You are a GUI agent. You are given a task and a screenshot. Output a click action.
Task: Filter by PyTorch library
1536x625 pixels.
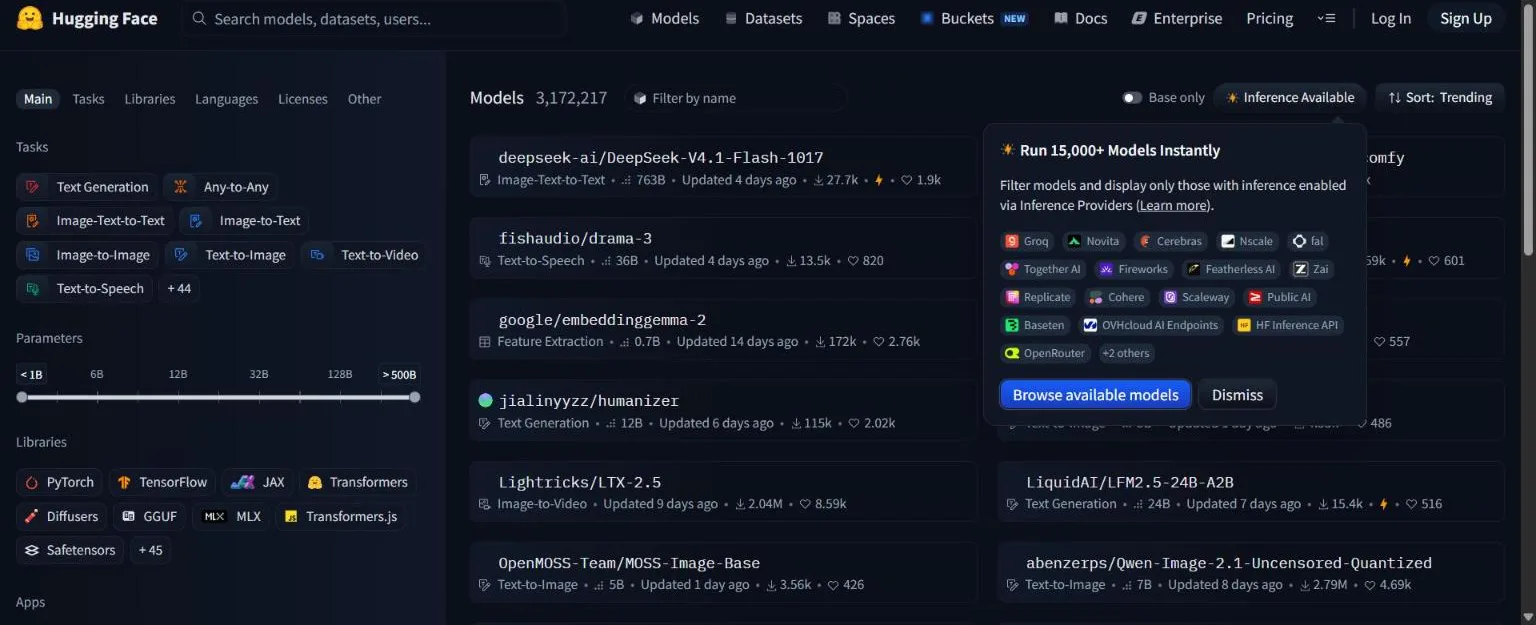click(60, 482)
